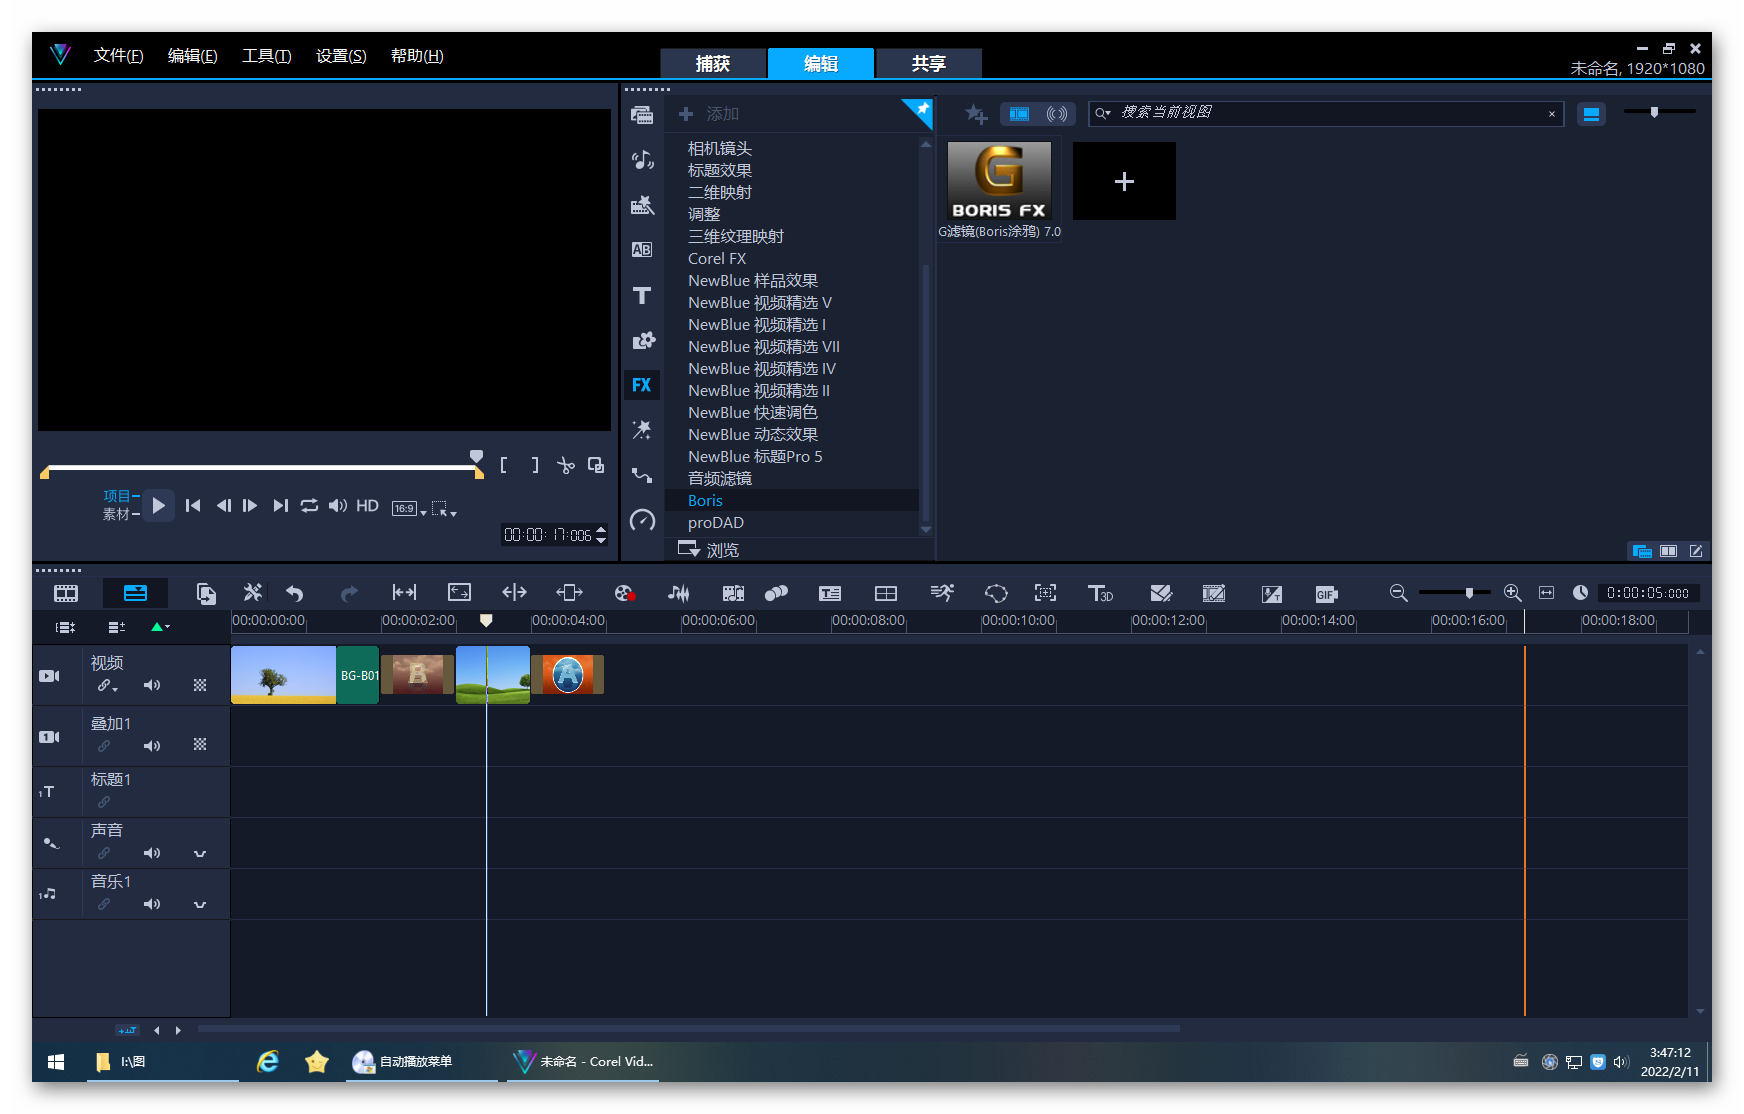Image resolution: width=1744 pixels, height=1114 pixels.
Task: Select the 音频滤镜 category
Action: tap(720, 479)
